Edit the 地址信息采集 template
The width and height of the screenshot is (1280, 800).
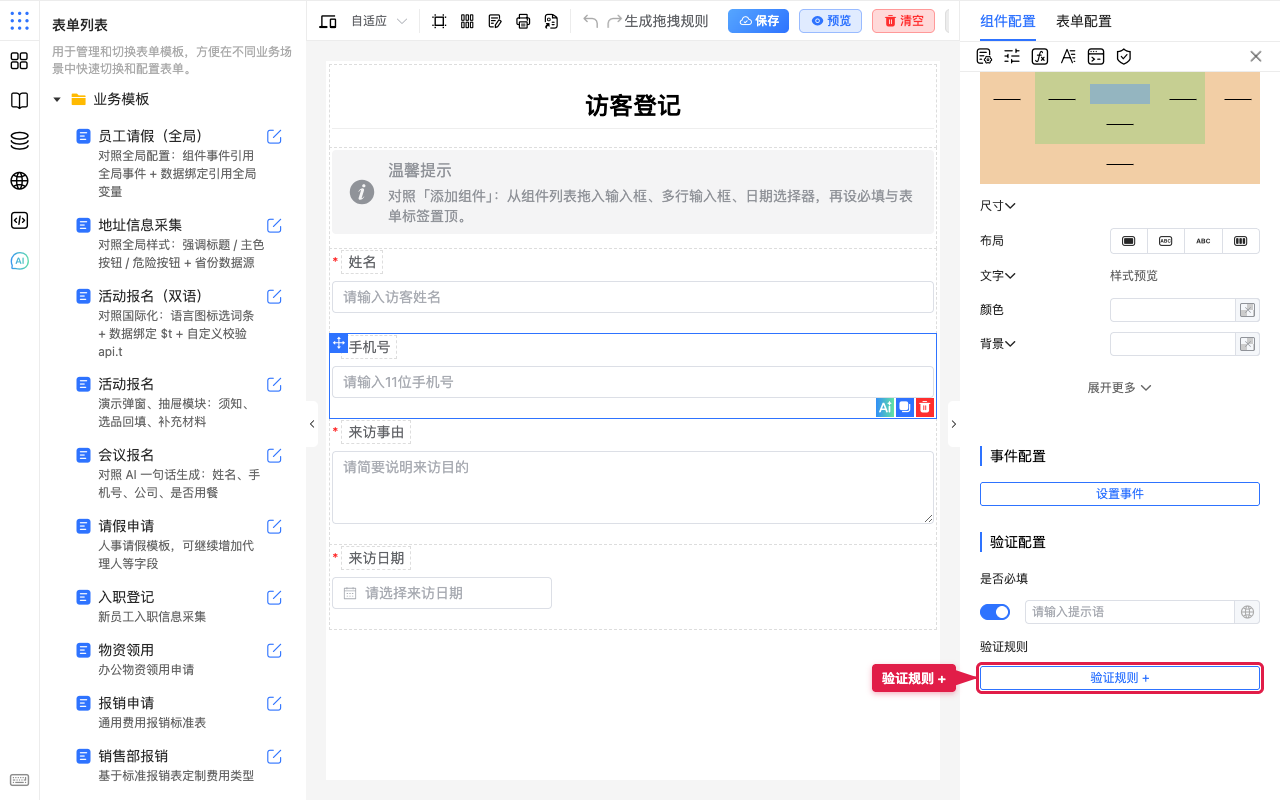click(x=274, y=225)
